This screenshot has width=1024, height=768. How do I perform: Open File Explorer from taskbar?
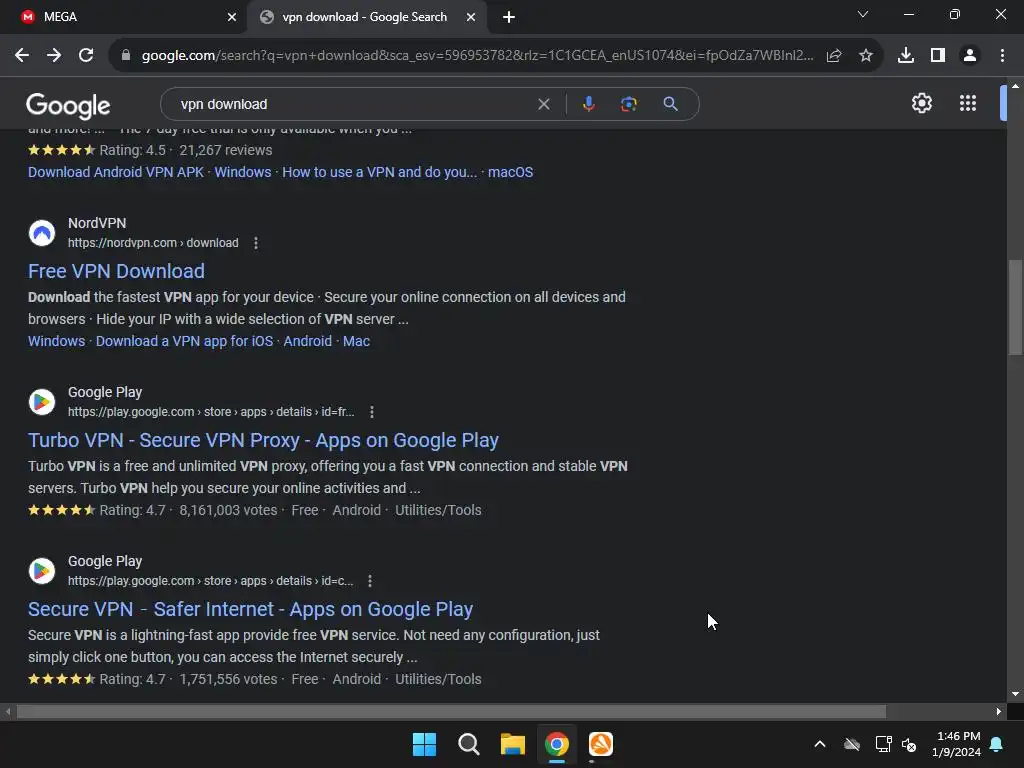[x=513, y=744]
